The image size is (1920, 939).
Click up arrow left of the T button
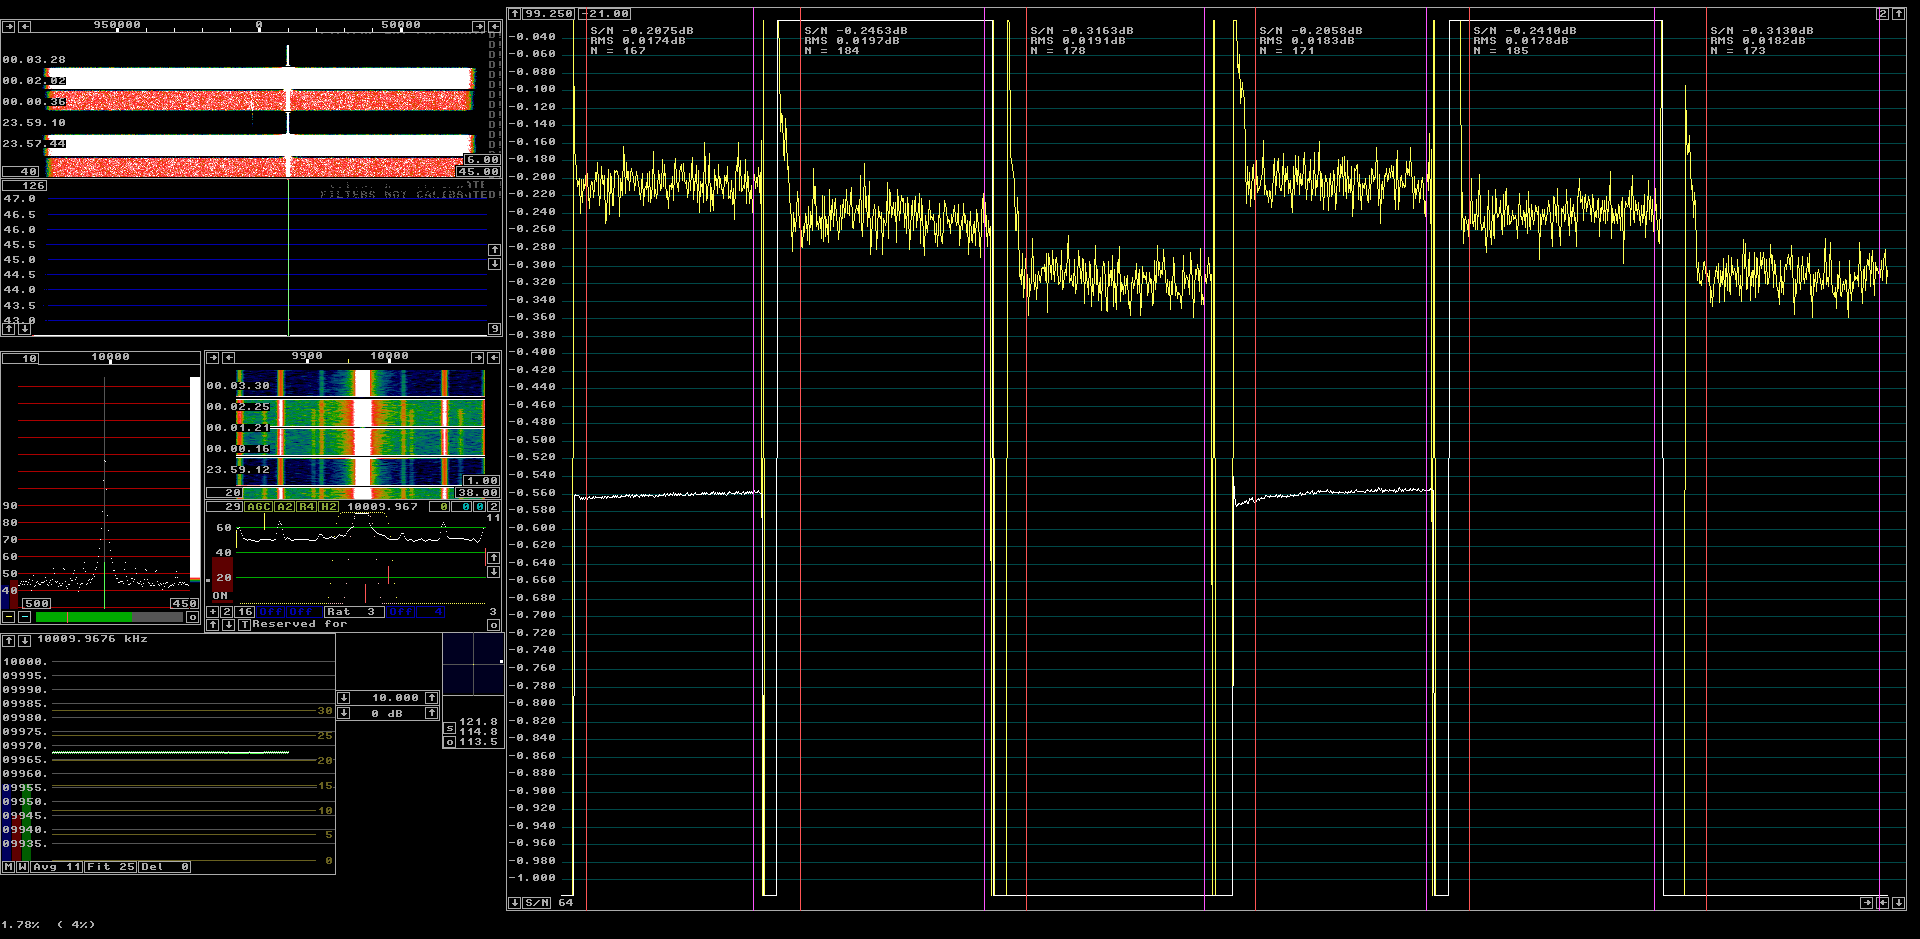tap(212, 624)
